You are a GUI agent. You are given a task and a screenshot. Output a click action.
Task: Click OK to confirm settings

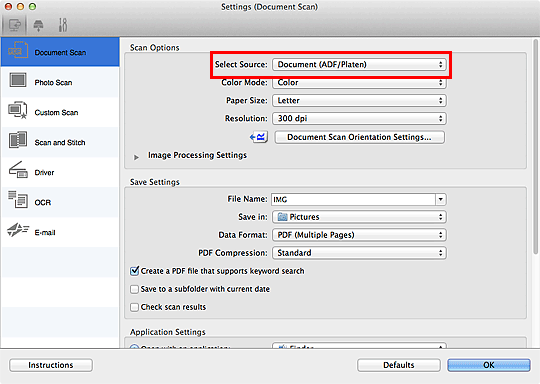click(489, 365)
